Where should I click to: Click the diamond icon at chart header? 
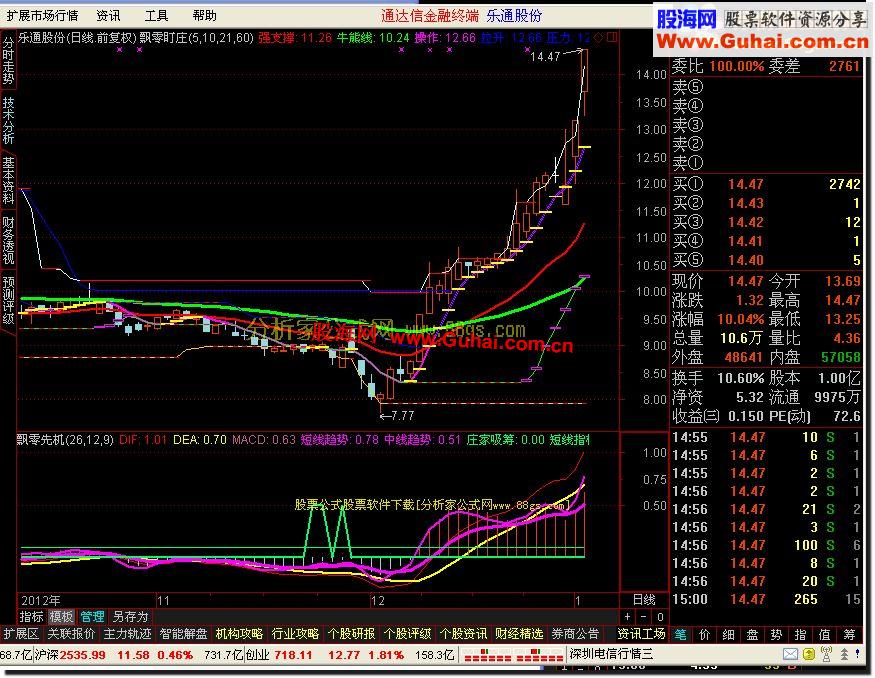coord(598,37)
